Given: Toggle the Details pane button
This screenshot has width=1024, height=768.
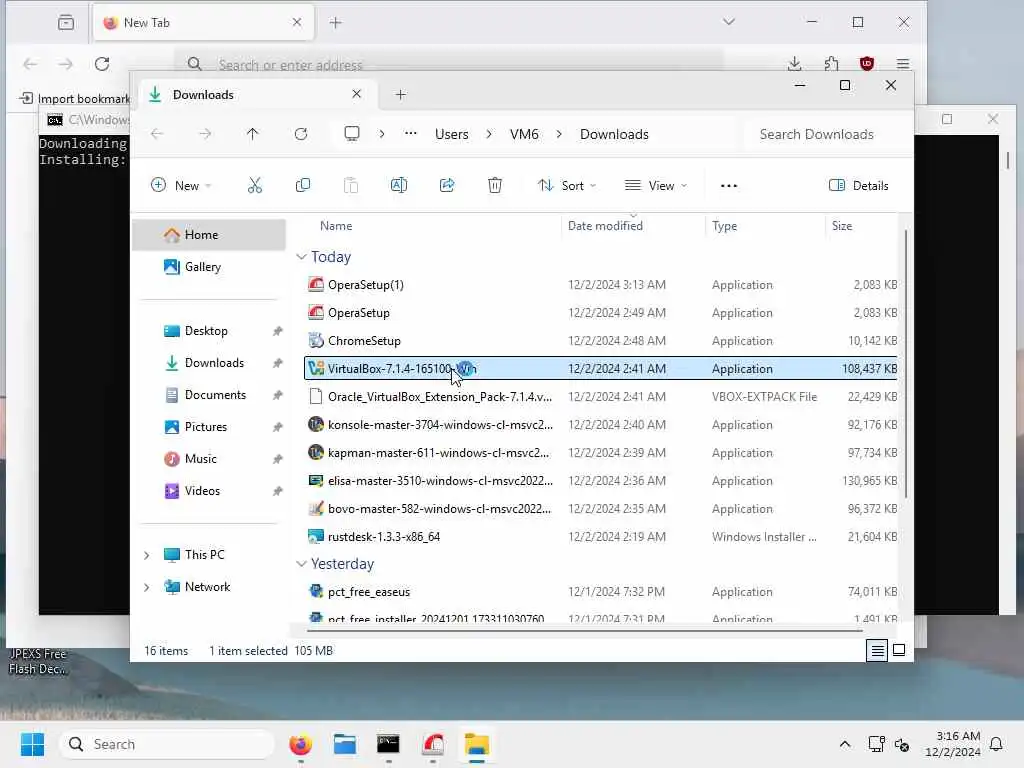Looking at the screenshot, I should (x=858, y=185).
